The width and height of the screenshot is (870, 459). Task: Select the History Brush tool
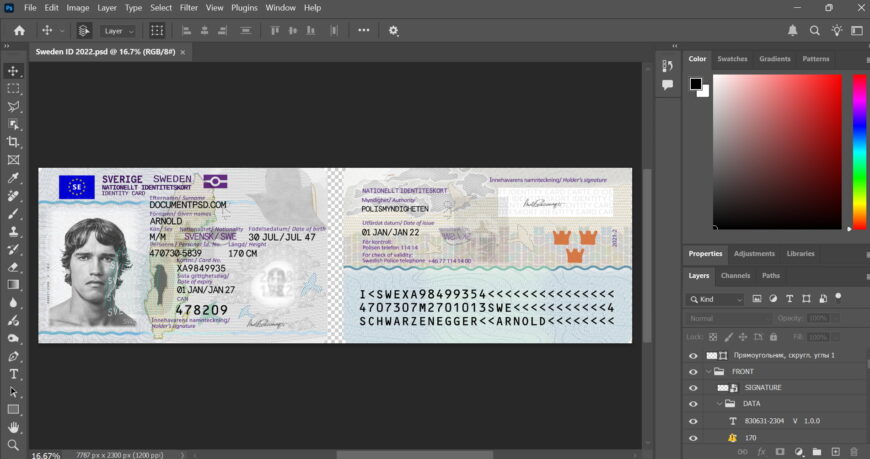[13, 249]
